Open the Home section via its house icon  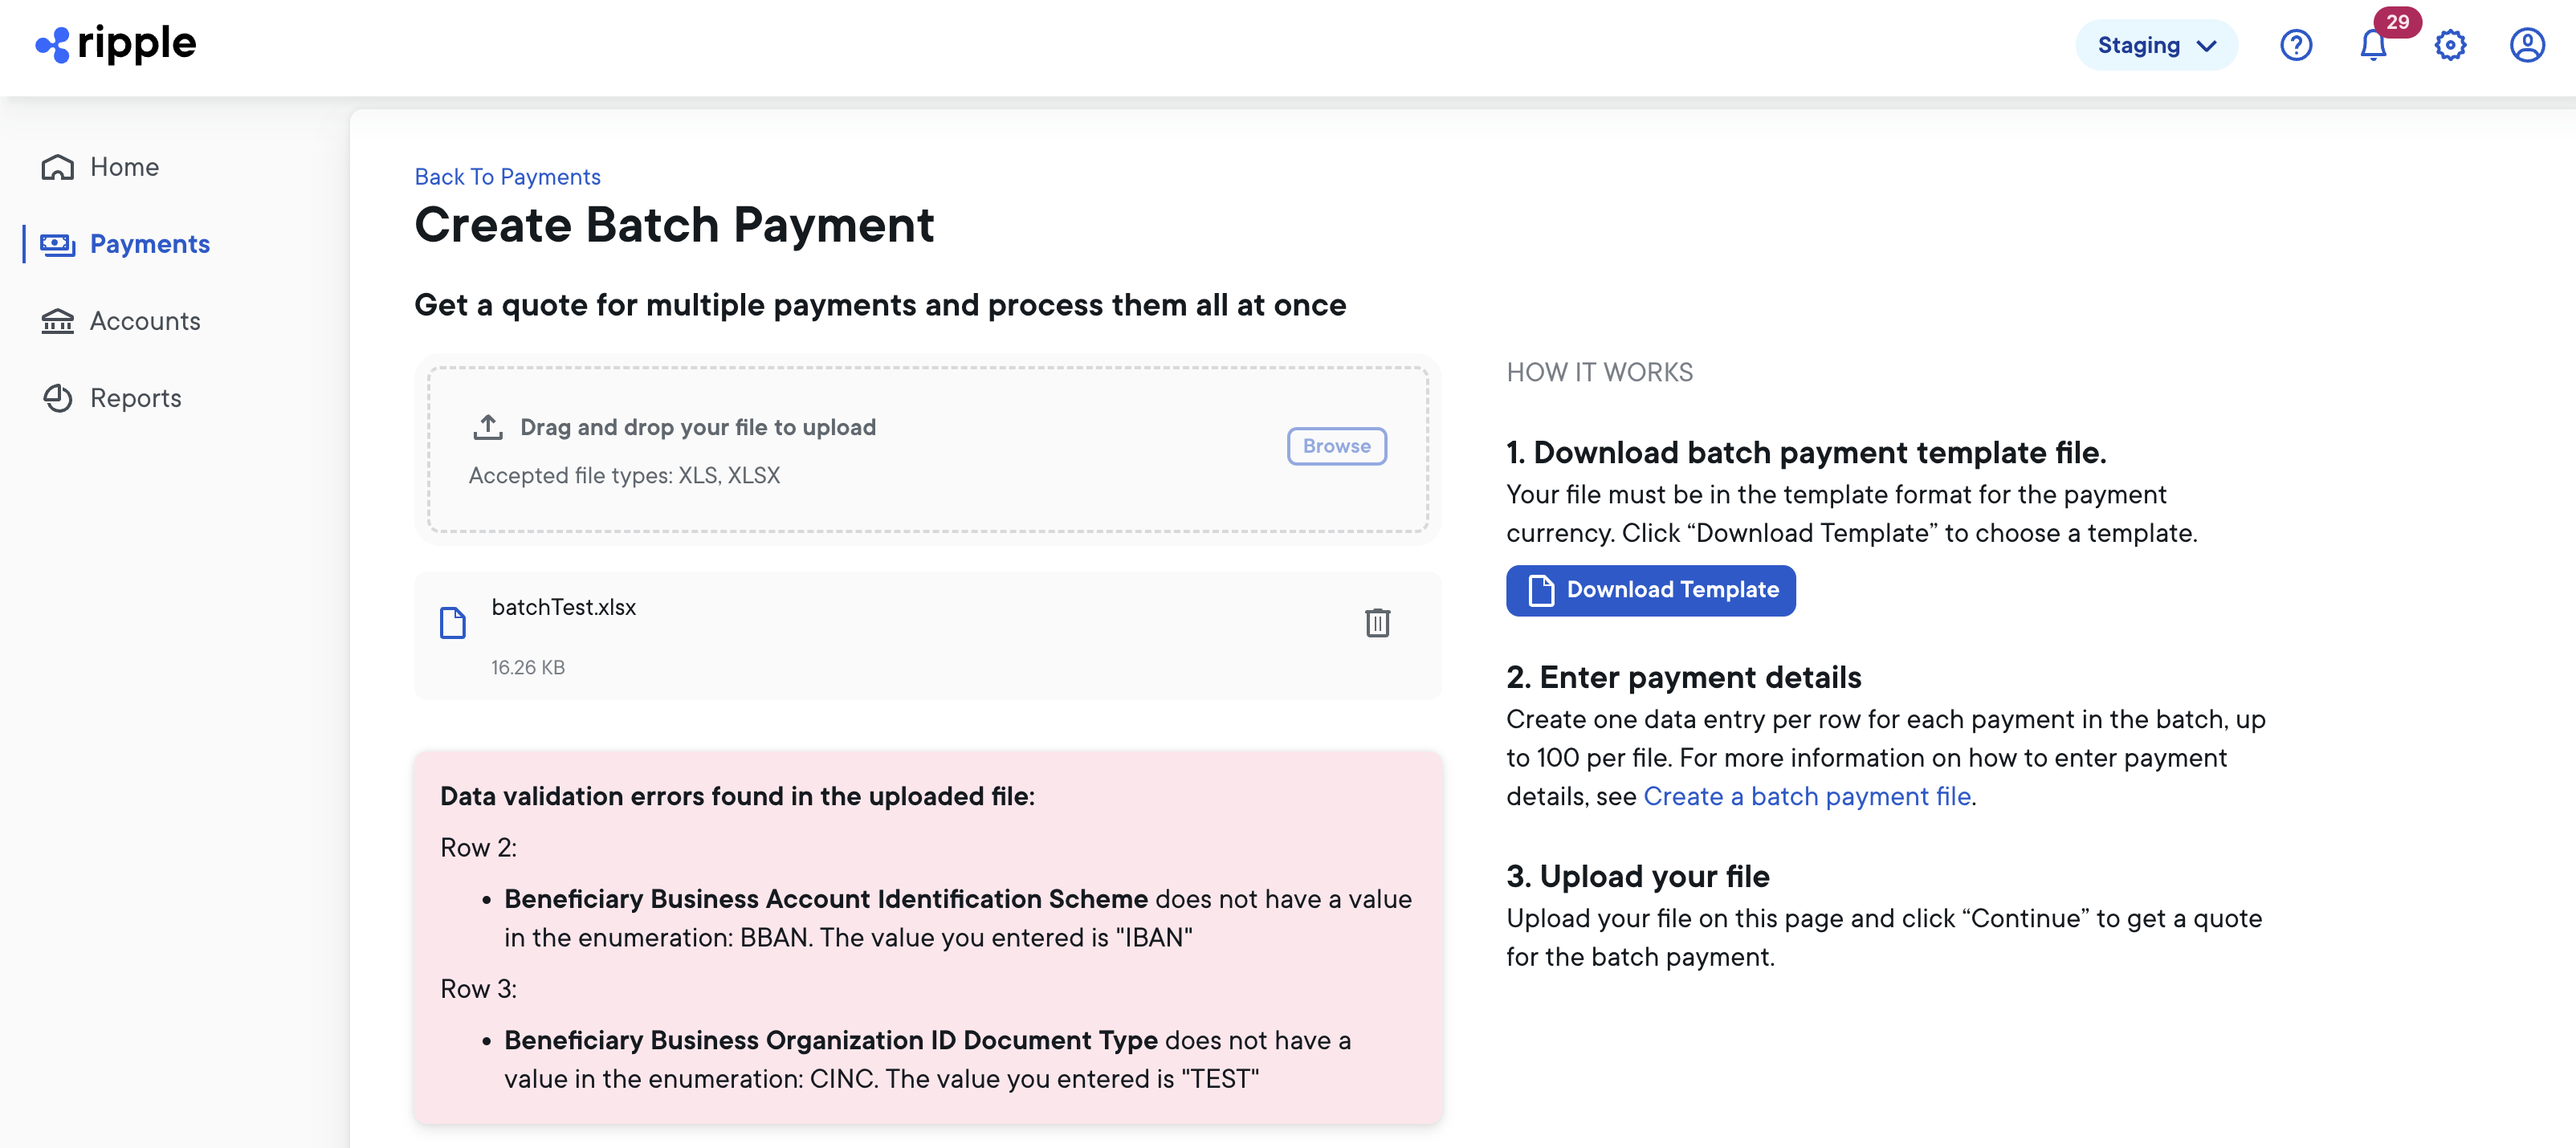[x=57, y=167]
